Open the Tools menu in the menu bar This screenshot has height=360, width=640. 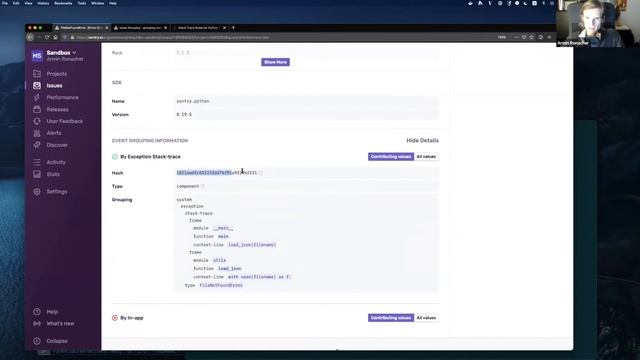pos(82,3)
